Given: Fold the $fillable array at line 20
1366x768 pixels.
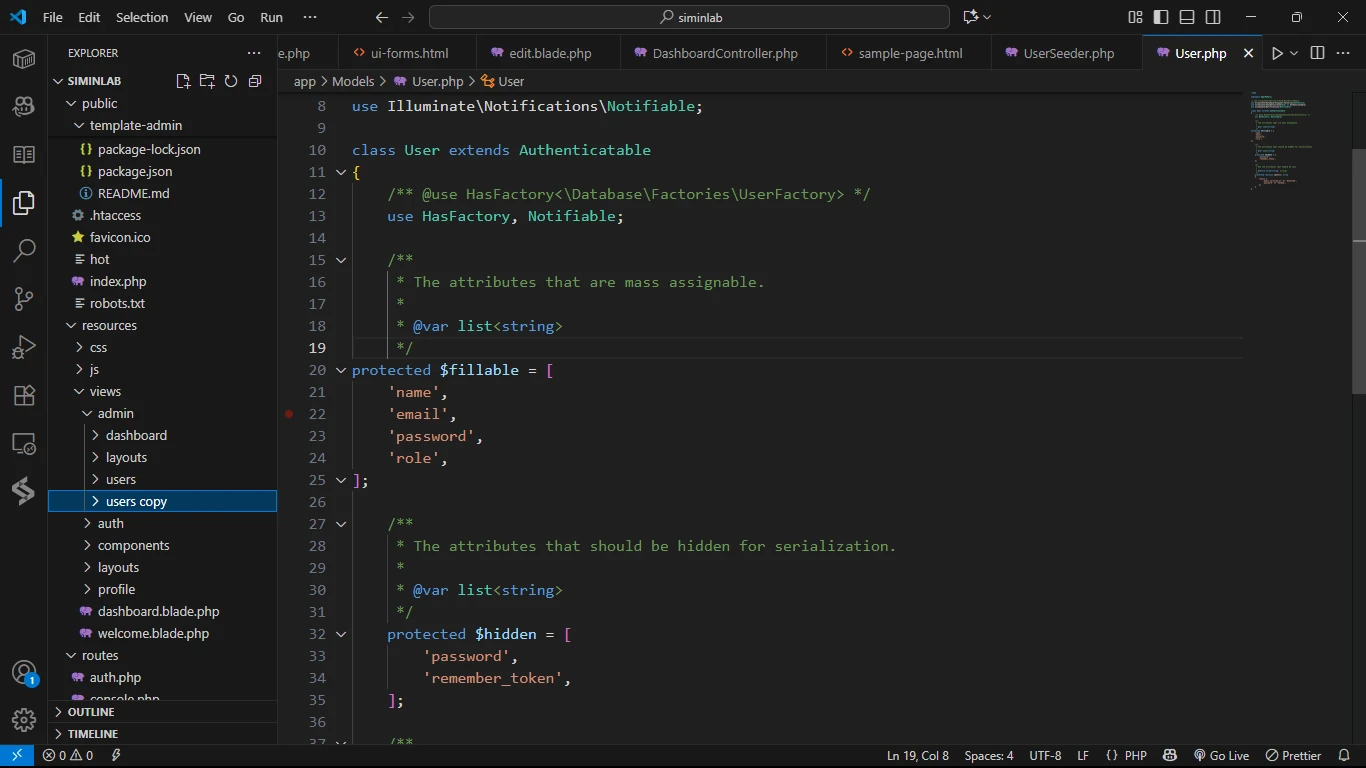Looking at the screenshot, I should pyautogui.click(x=340, y=370).
